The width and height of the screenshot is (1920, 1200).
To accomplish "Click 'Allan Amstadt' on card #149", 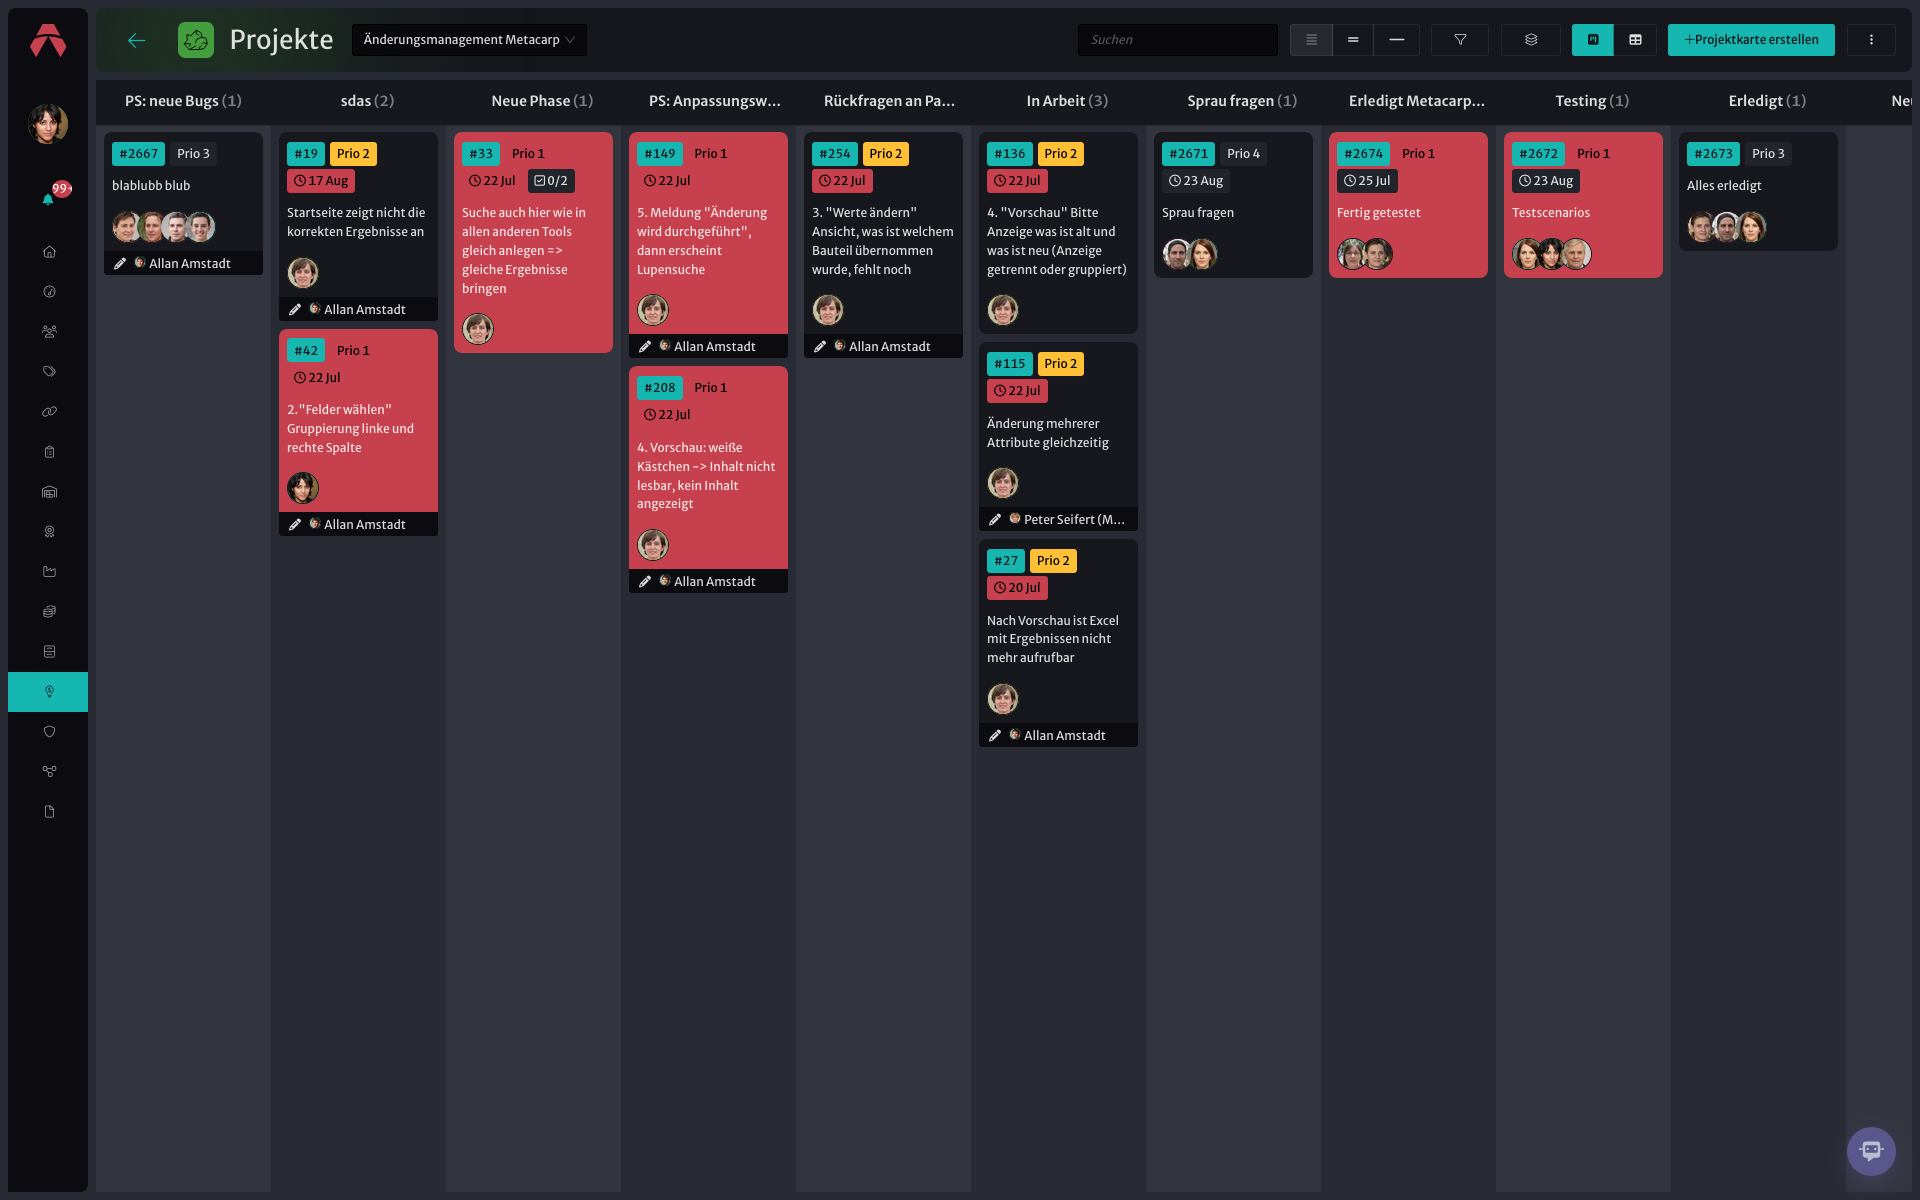I will [x=715, y=347].
